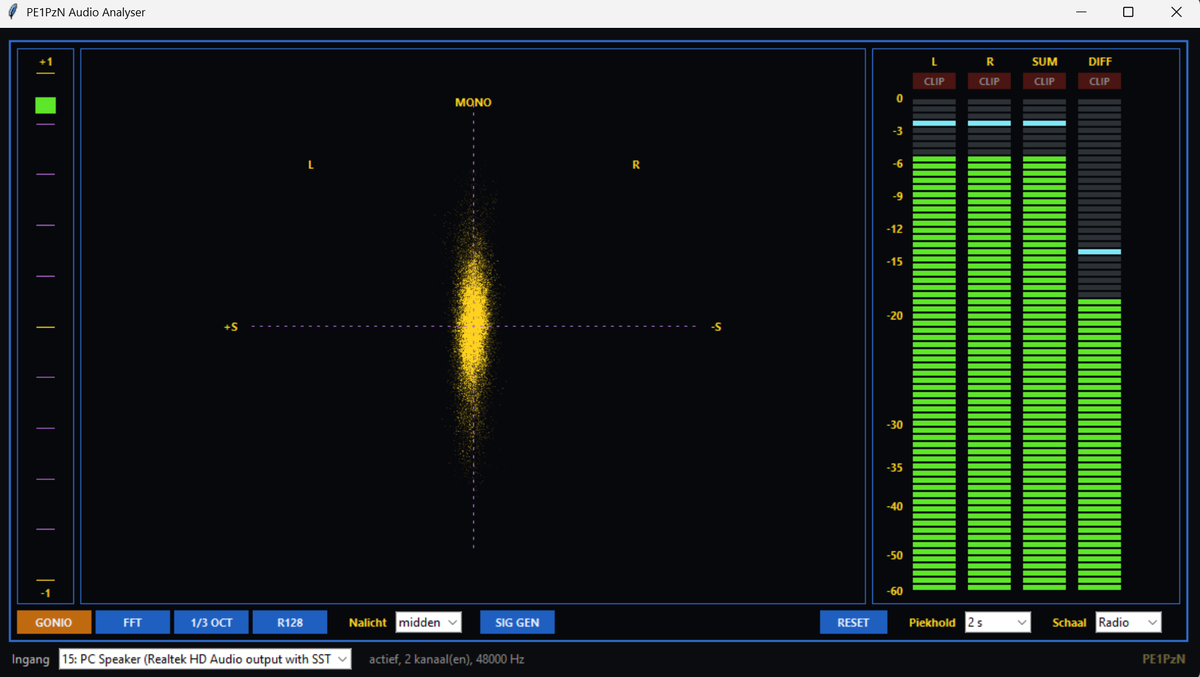This screenshot has width=1200, height=677.
Task: Click the green correlation meter indicator
Action: click(x=45, y=105)
